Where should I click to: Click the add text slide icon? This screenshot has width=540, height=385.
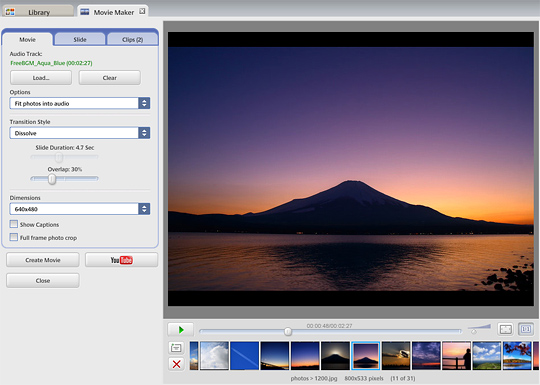click(x=176, y=347)
